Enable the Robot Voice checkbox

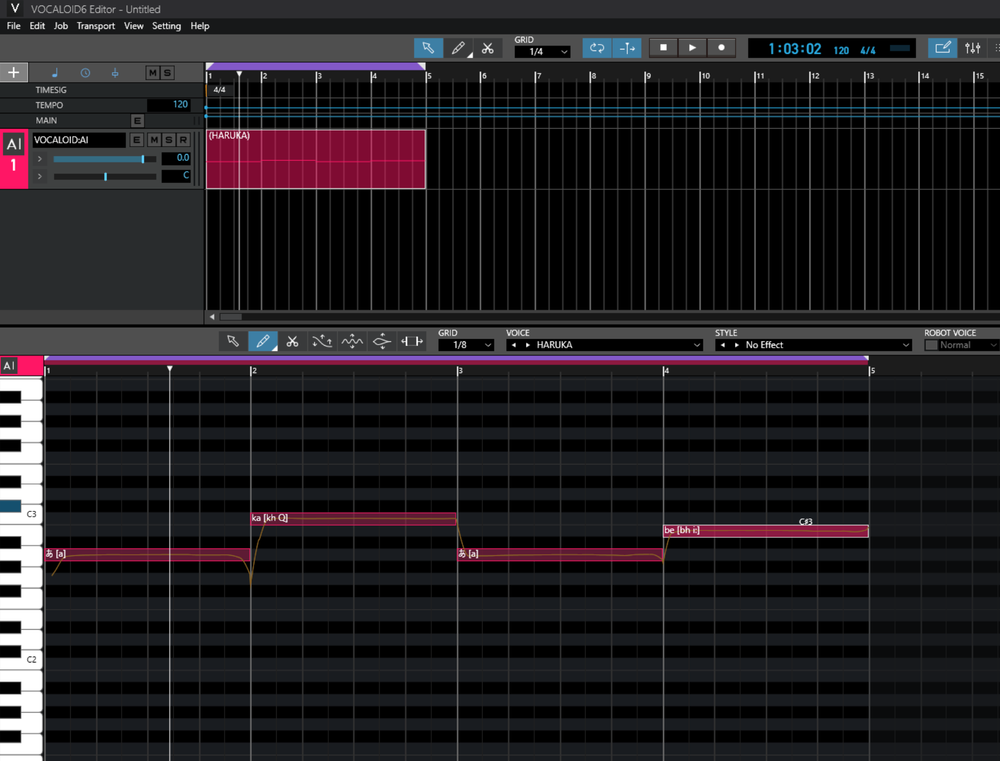coord(932,345)
